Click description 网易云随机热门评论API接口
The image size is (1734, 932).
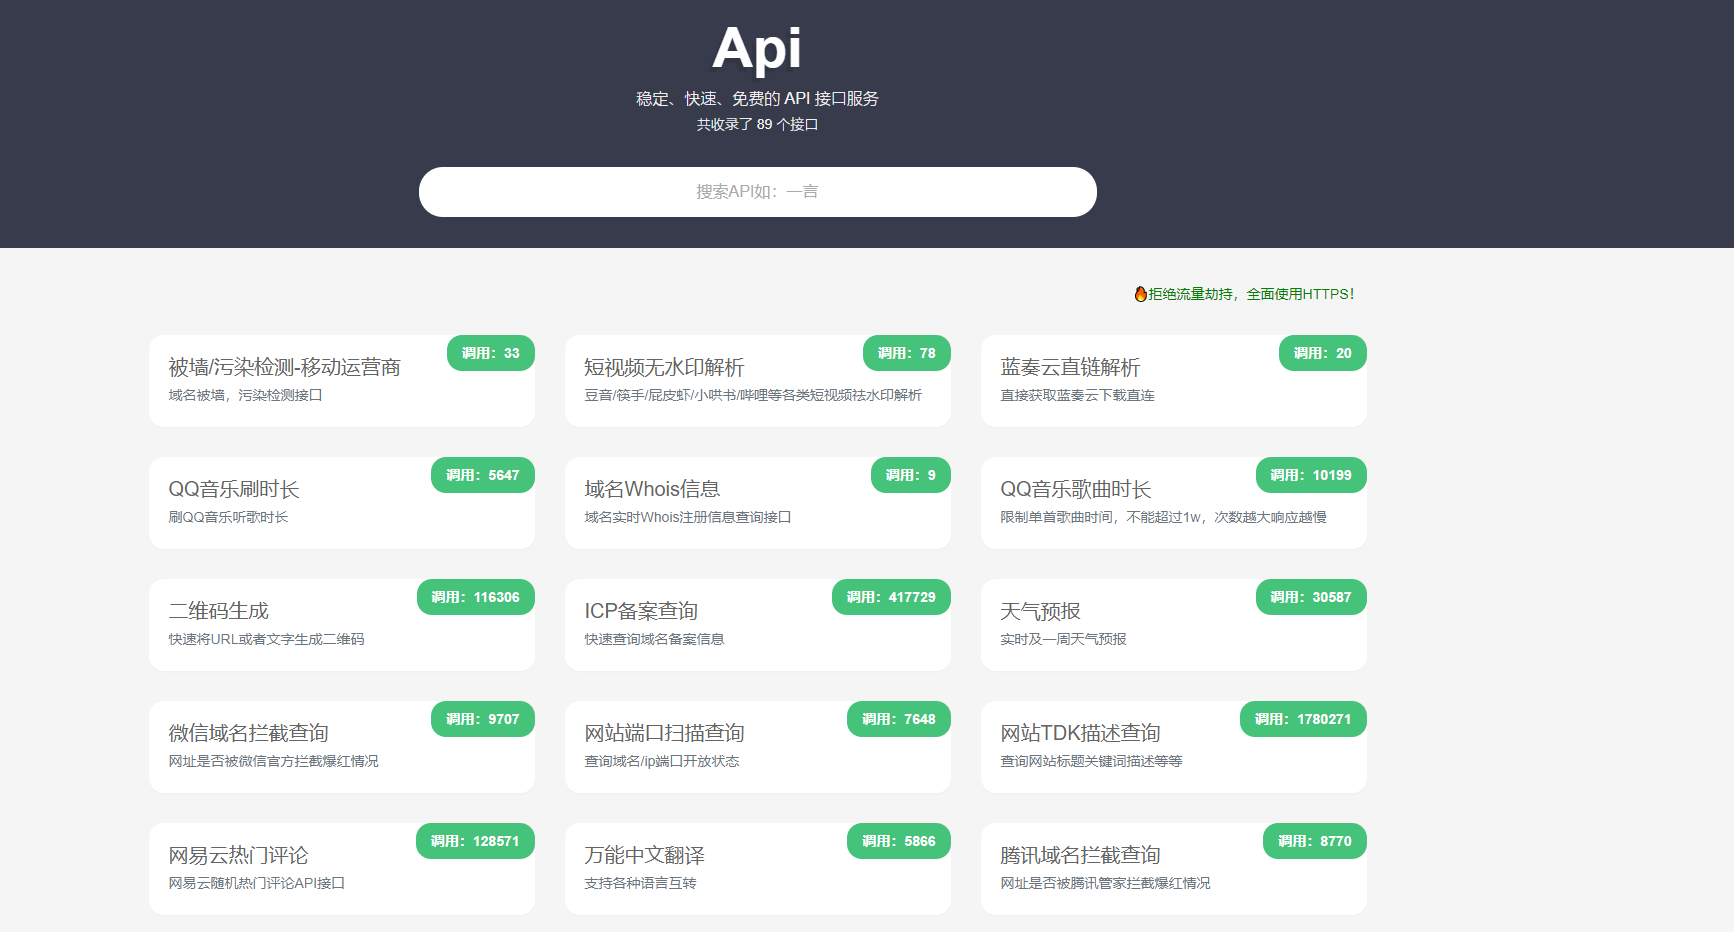(256, 884)
